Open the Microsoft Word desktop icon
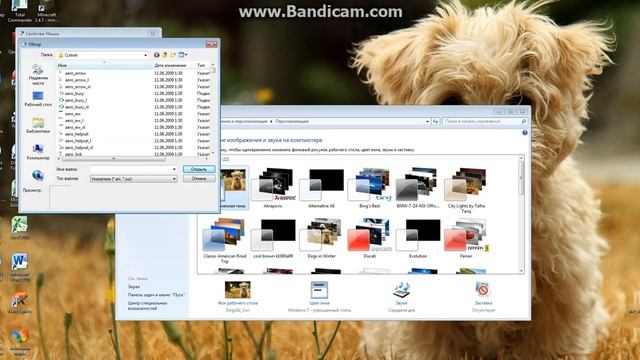The width and height of the screenshot is (640, 360). (19, 266)
